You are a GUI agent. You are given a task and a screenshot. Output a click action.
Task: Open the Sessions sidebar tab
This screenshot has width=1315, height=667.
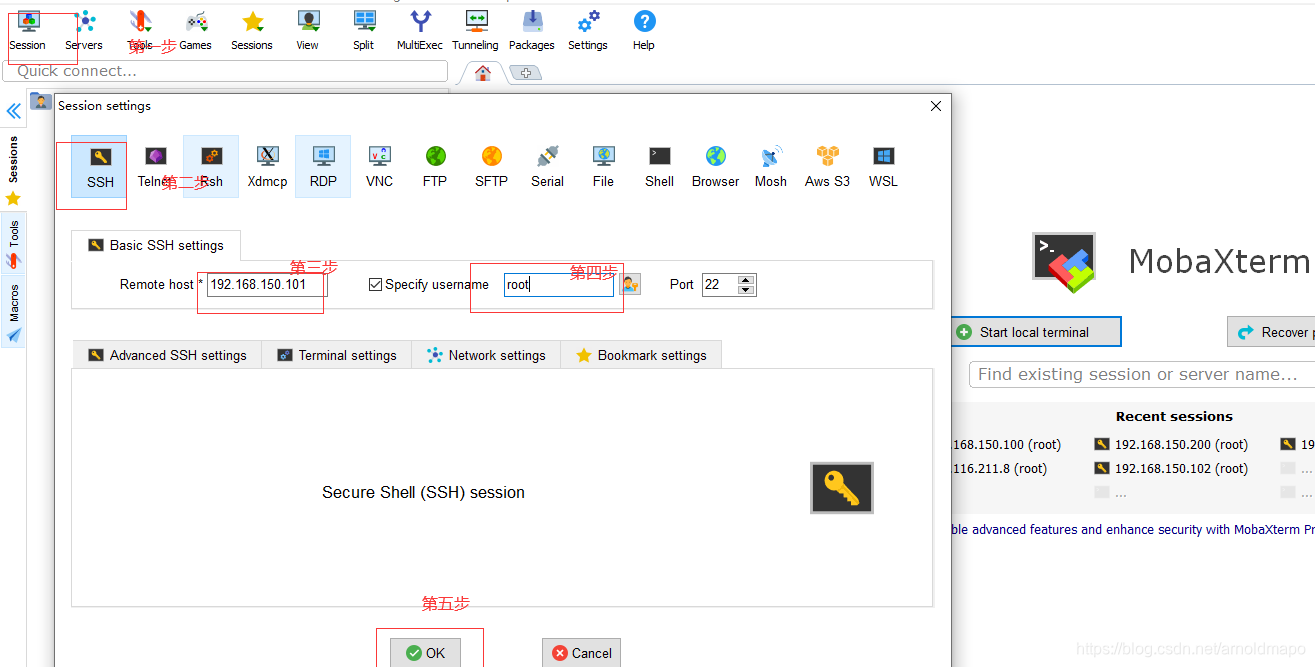(x=13, y=170)
